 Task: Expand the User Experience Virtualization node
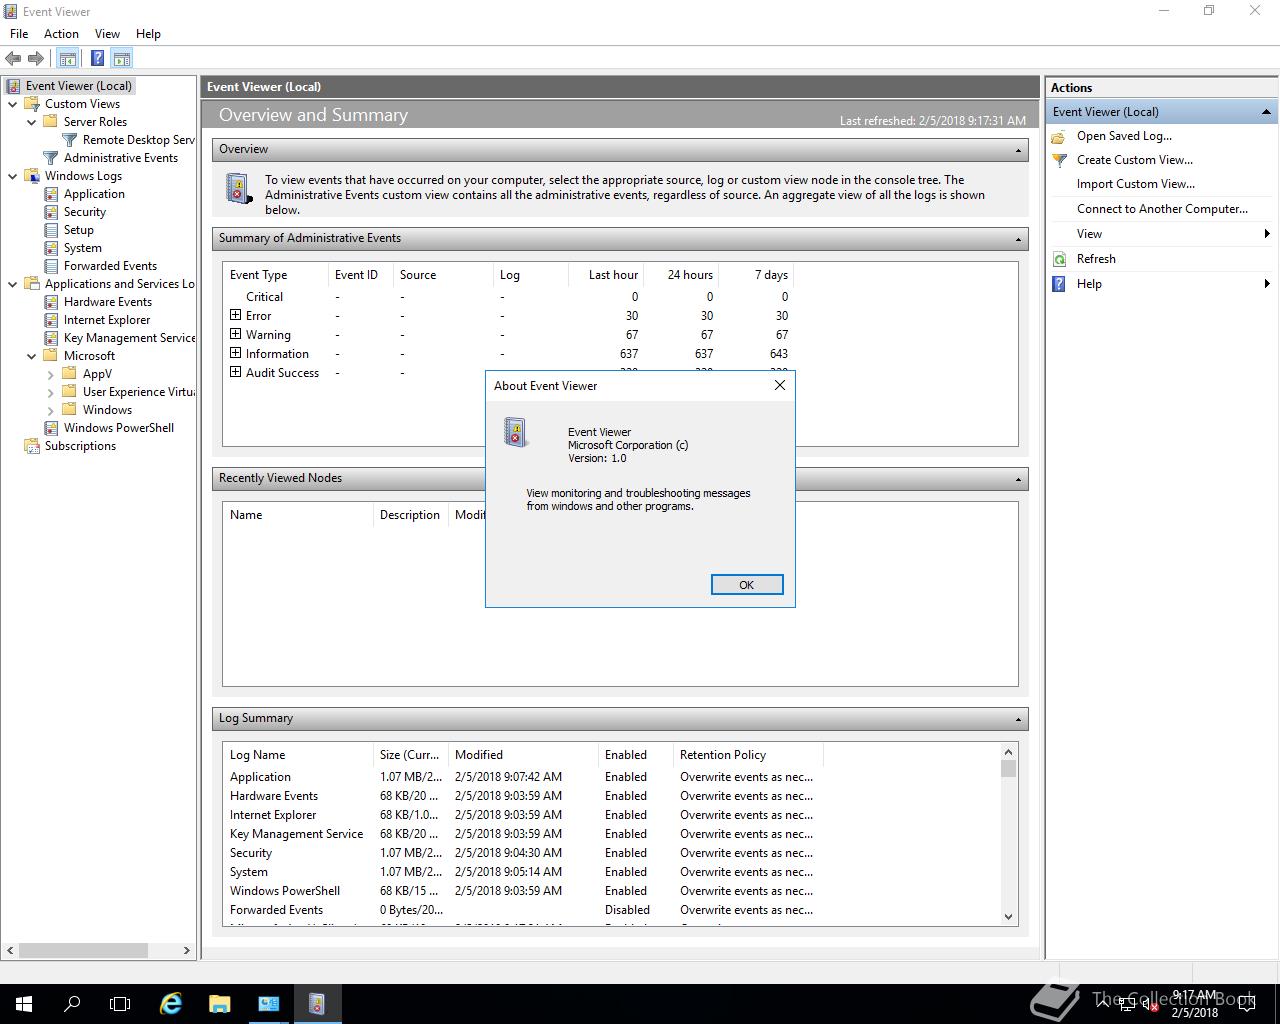(x=51, y=392)
